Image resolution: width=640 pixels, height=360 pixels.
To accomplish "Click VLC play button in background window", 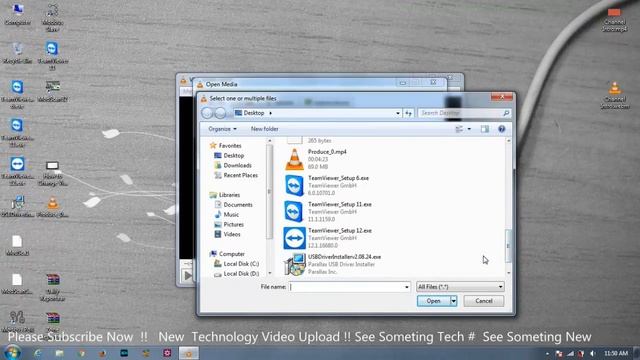I will (x=187, y=276).
